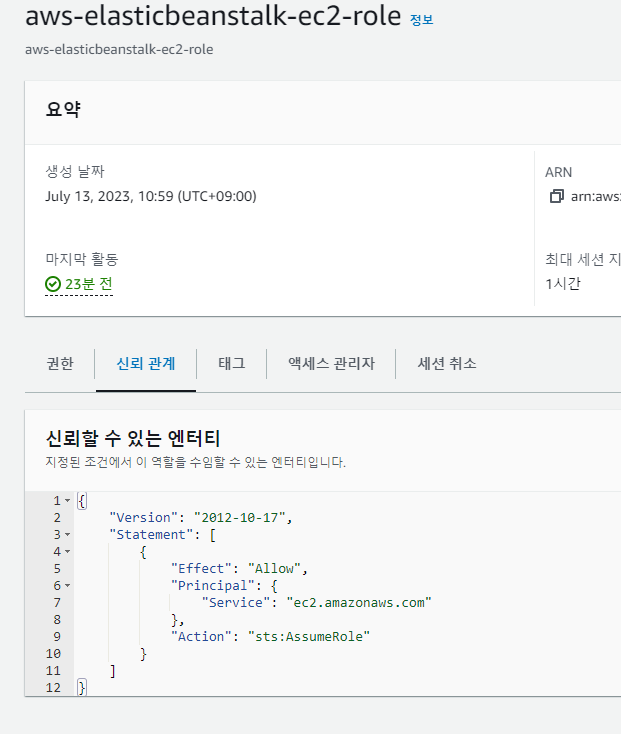Copy the role ARN with the copy icon
Image resolution: width=621 pixels, height=734 pixels.
556,196
